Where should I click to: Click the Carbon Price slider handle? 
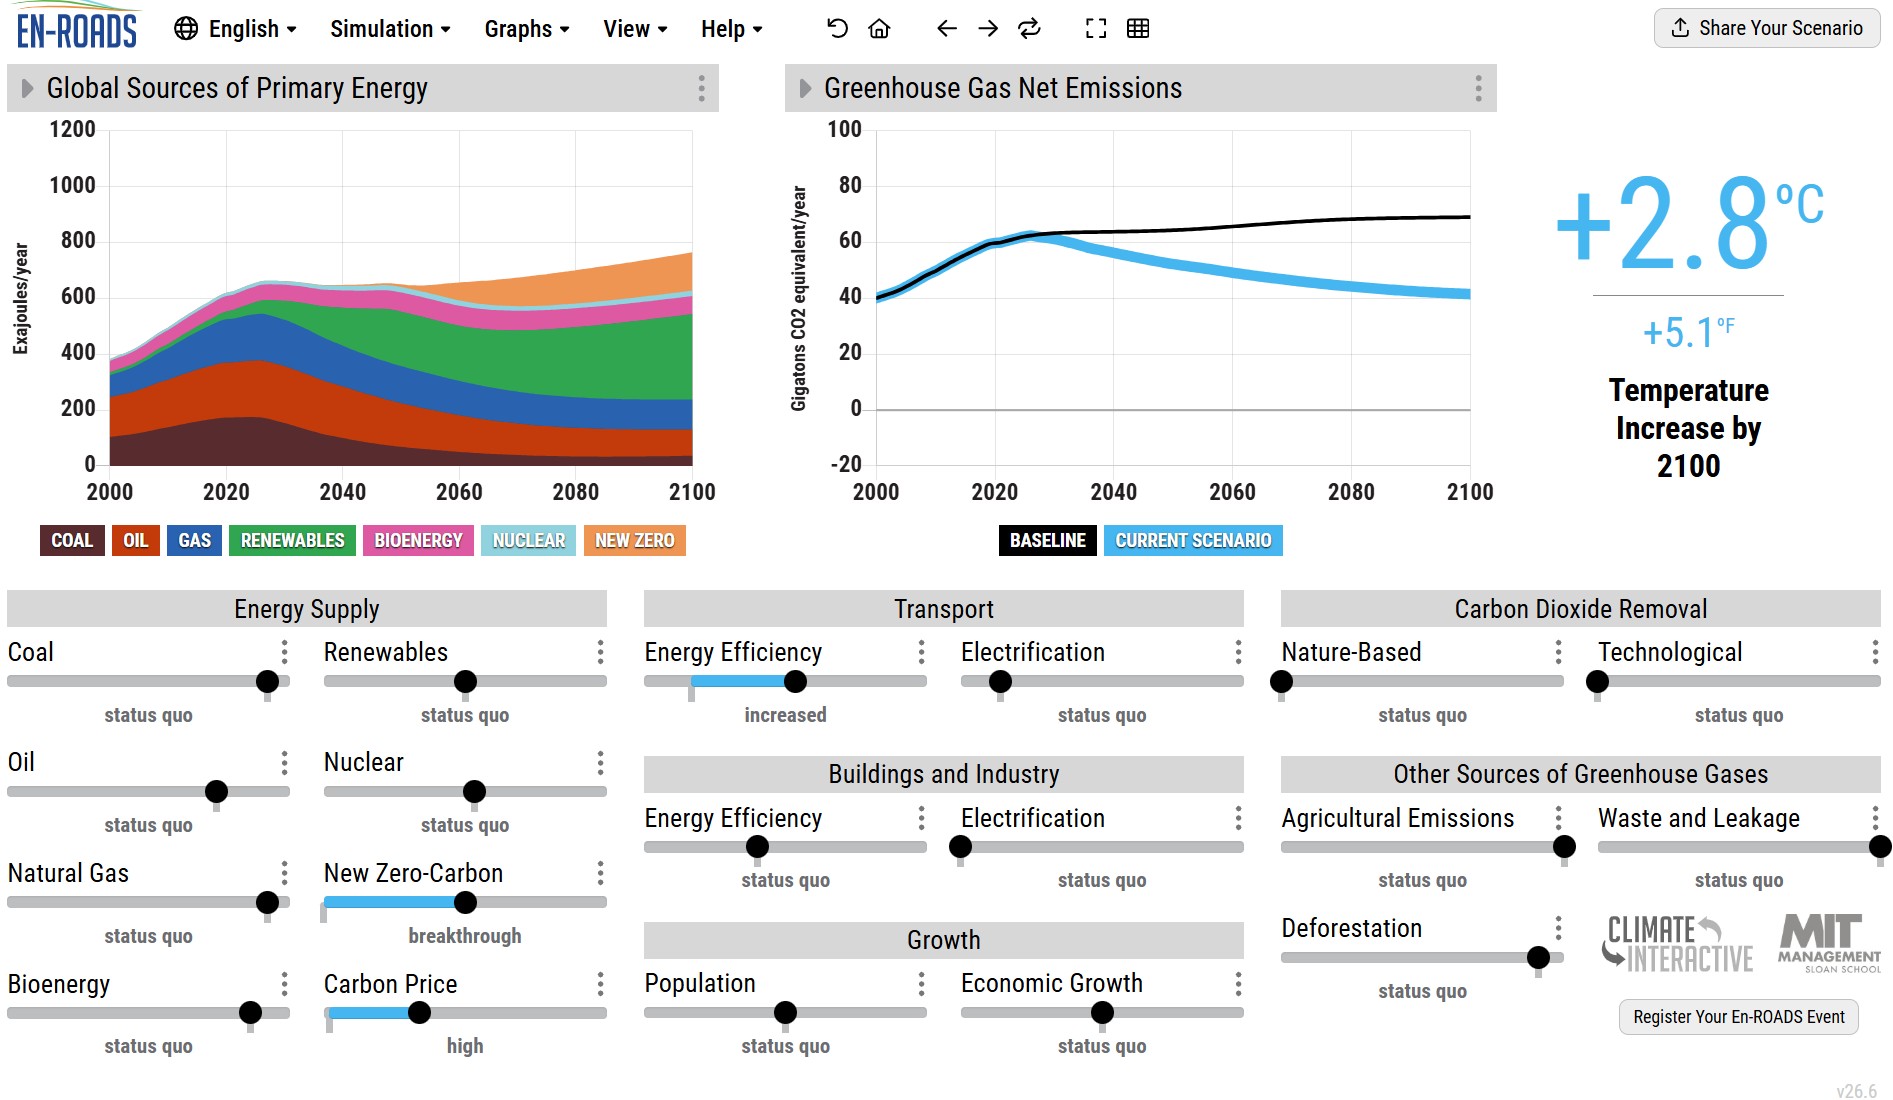tap(420, 1013)
